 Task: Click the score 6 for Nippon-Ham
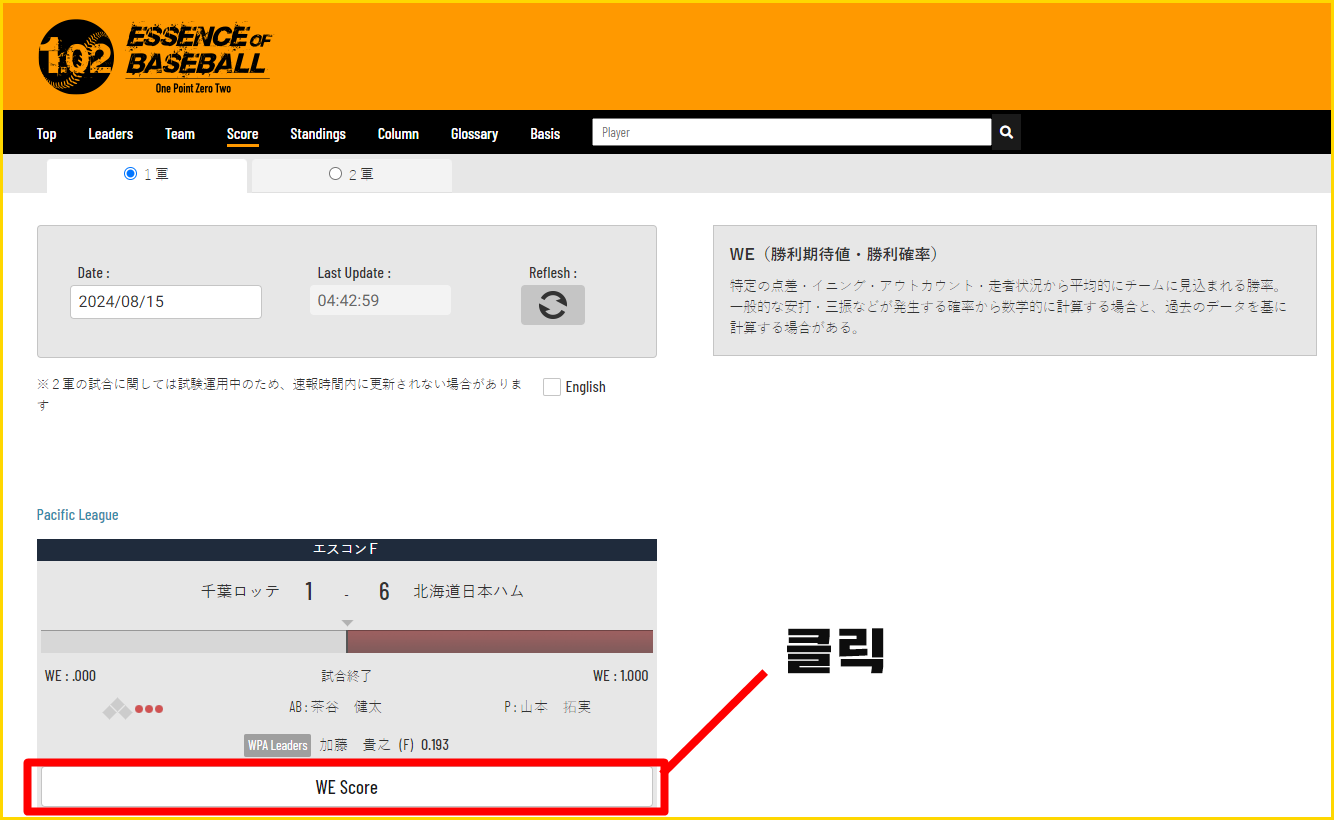[384, 591]
